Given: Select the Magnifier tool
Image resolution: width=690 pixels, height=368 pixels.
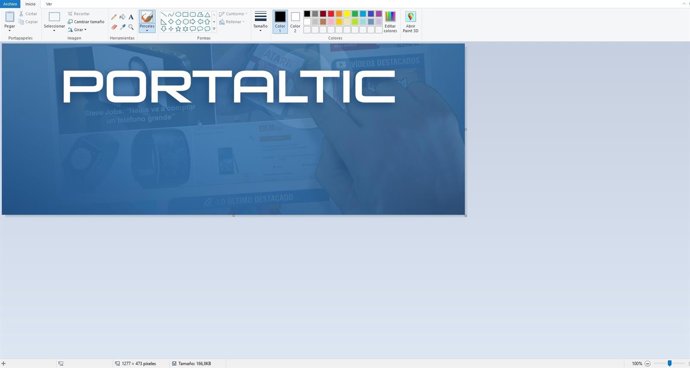Looking at the screenshot, I should 131,27.
